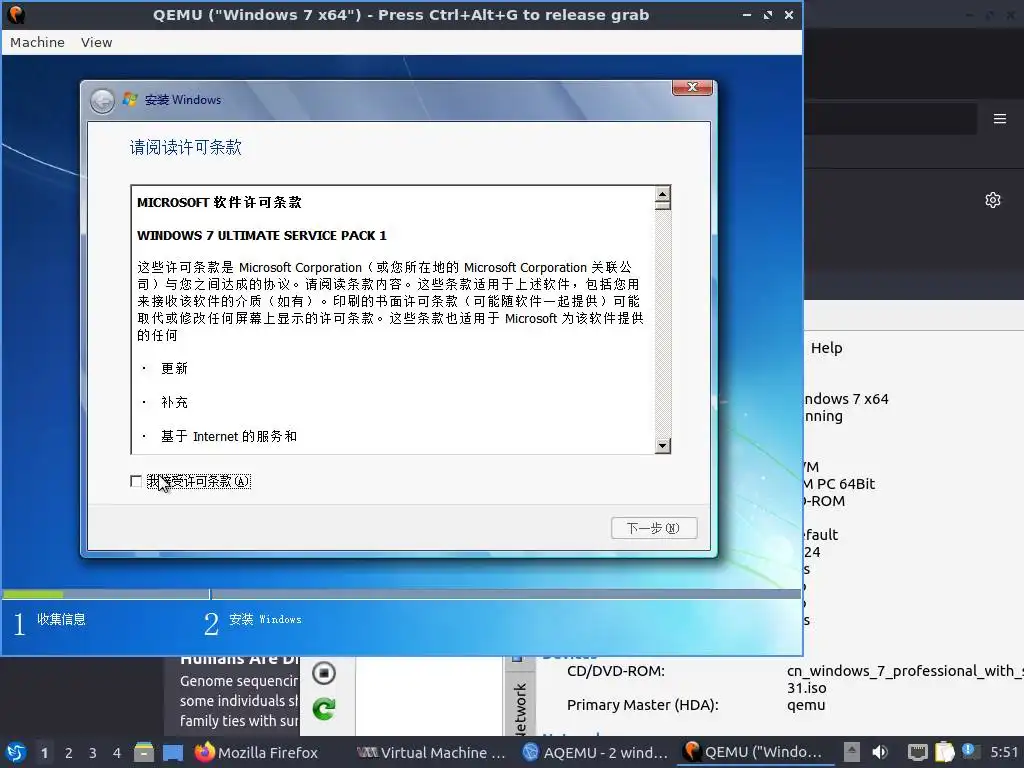Click the license text scrollbar down arrow

(x=663, y=445)
